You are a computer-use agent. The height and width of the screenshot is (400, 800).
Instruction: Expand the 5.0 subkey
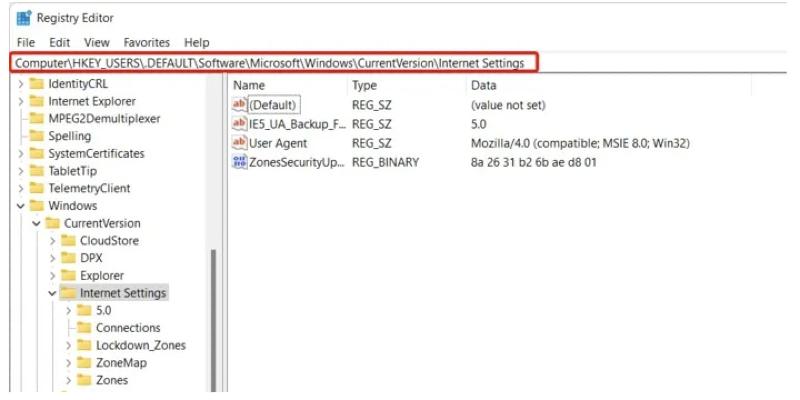[x=68, y=311]
